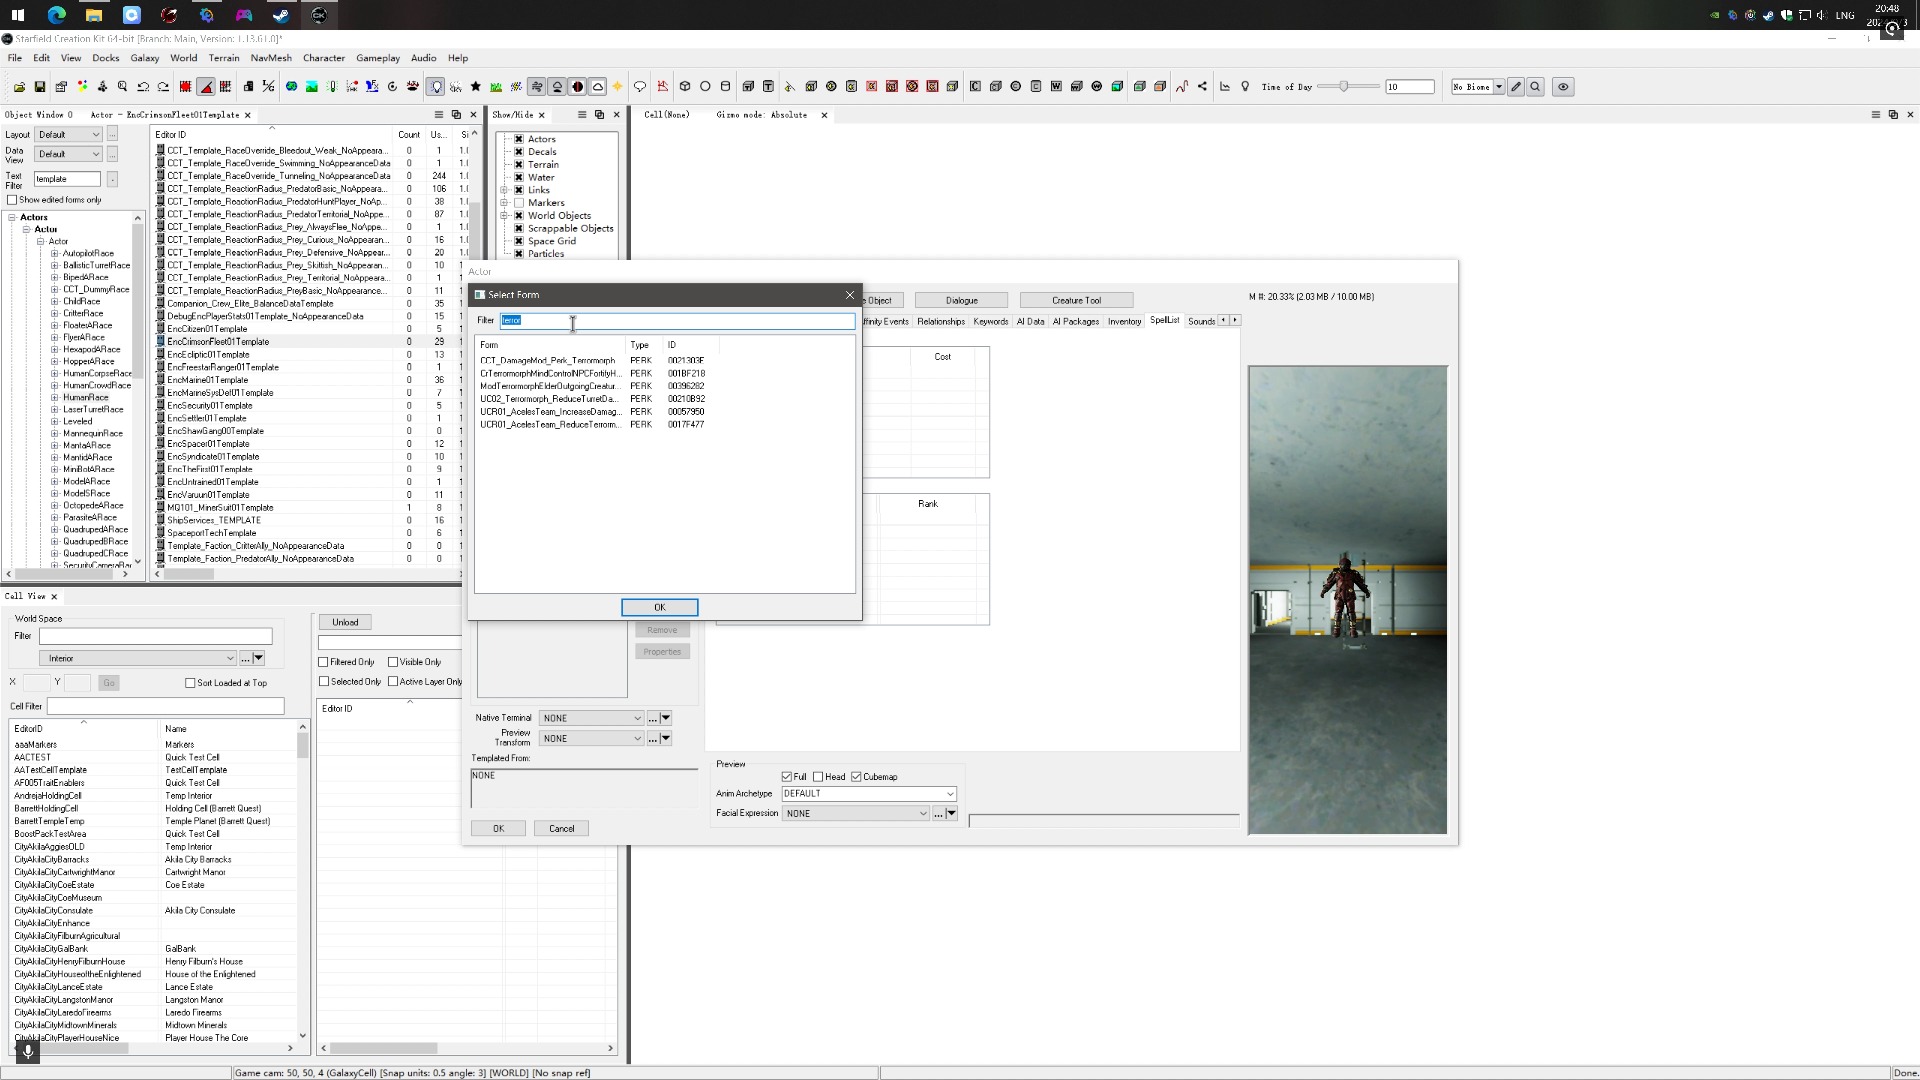Viewport: 1920px width, 1080px height.
Task: Open the Gameplay menu
Action: coord(377,58)
